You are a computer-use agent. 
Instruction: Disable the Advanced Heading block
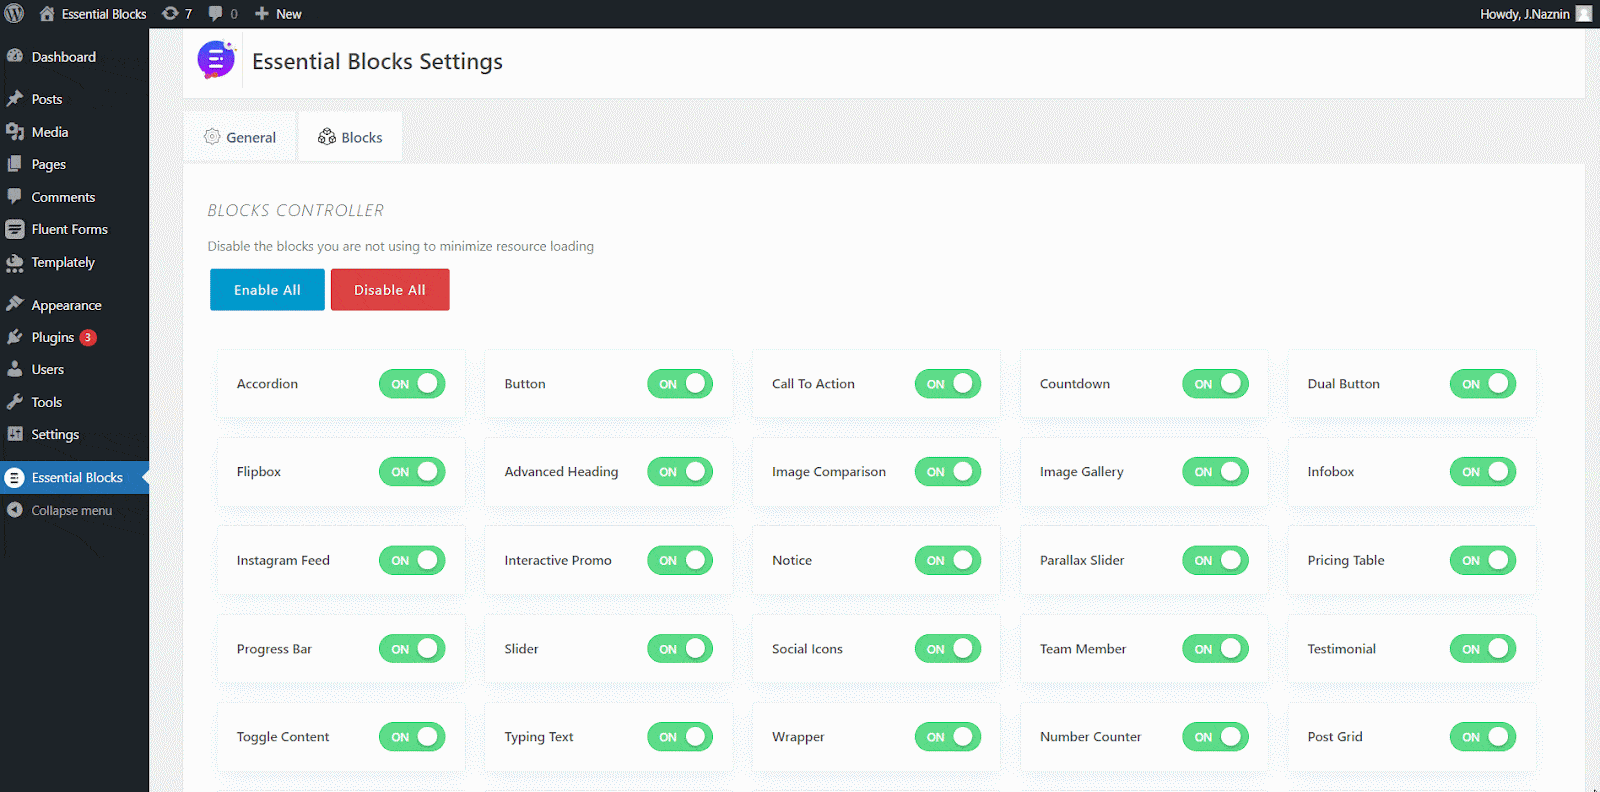[680, 472]
